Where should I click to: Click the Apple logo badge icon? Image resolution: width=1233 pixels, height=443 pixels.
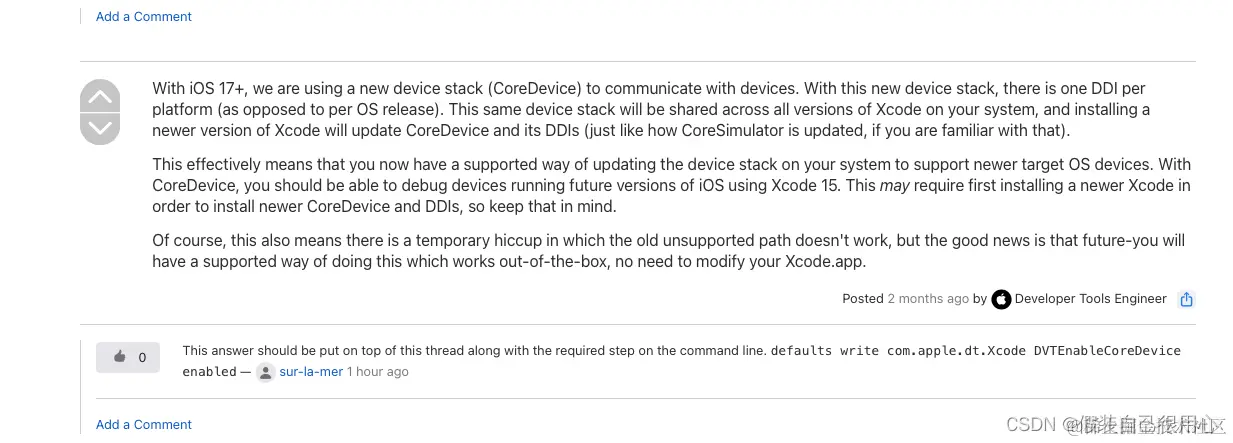pos(1001,299)
